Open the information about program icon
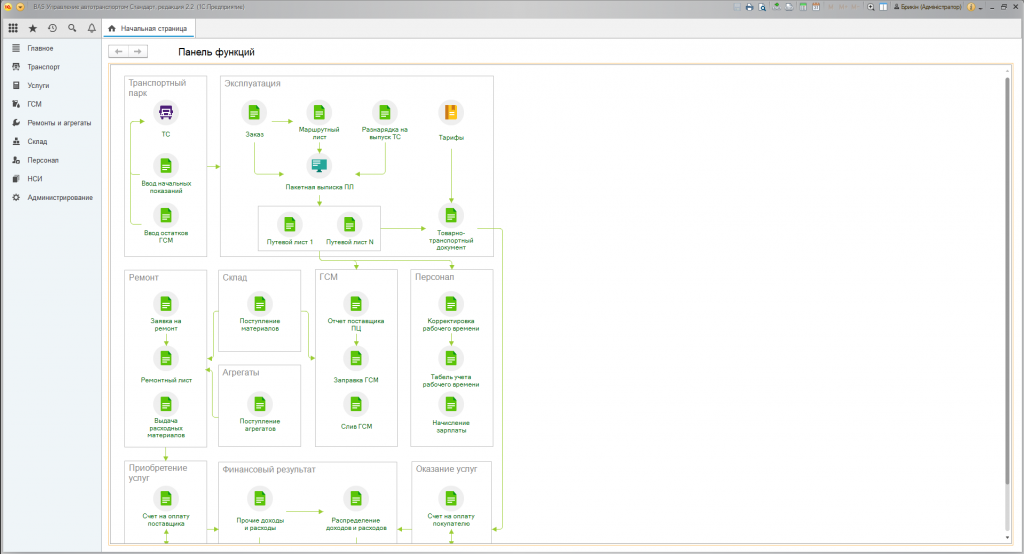 tap(971, 7)
